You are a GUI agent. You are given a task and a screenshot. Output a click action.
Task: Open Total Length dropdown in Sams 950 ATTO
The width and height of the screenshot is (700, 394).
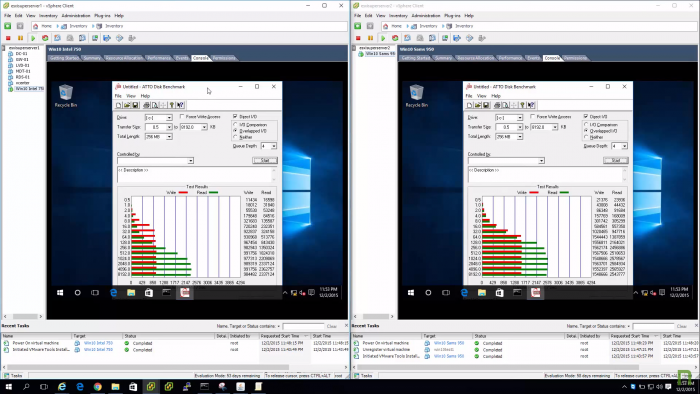click(520, 137)
